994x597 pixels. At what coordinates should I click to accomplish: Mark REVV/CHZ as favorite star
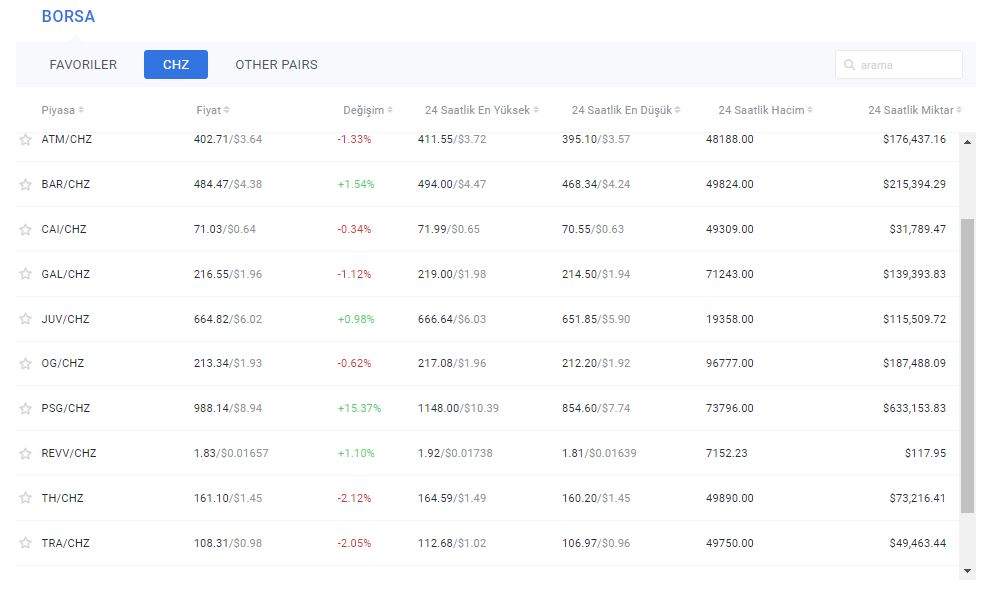click(26, 454)
